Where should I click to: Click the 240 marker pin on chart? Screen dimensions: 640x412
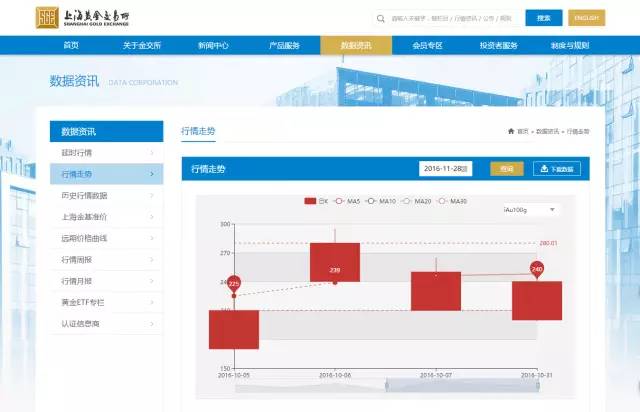[x=537, y=269]
